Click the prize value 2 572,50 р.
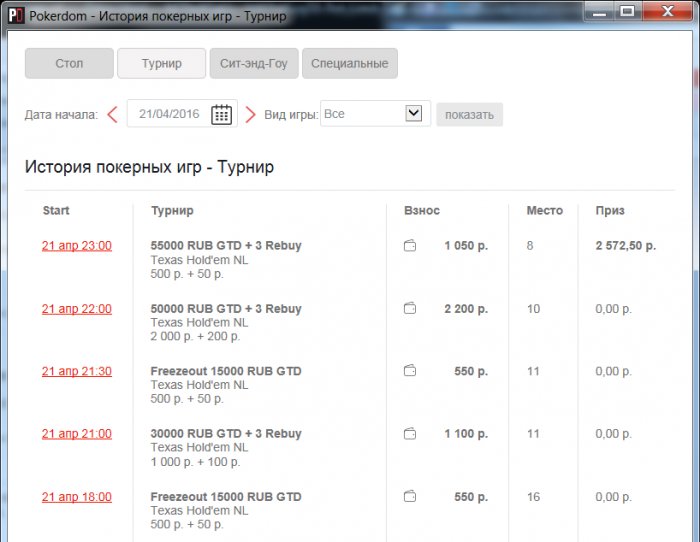This screenshot has width=700, height=542. (x=625, y=246)
